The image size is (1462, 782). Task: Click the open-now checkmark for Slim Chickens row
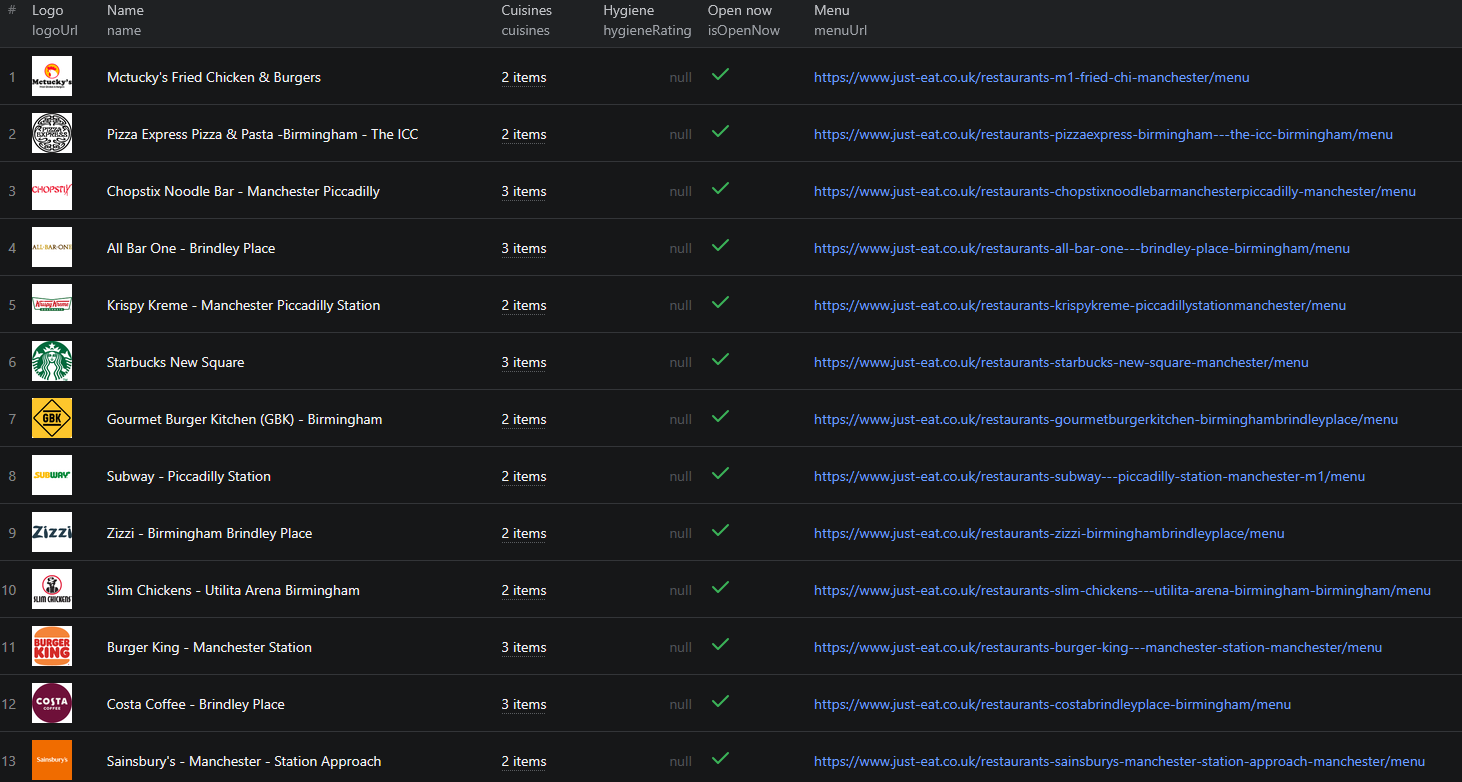(720, 587)
